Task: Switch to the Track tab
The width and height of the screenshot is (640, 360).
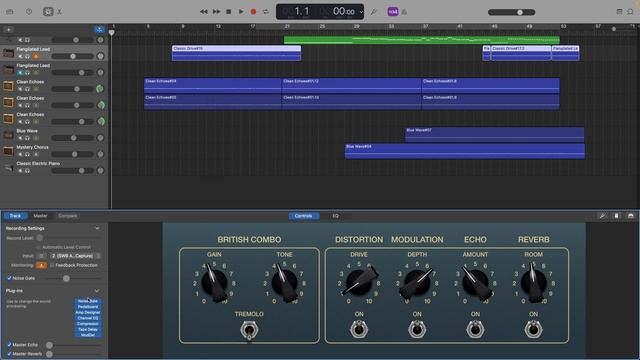Action: tap(15, 216)
